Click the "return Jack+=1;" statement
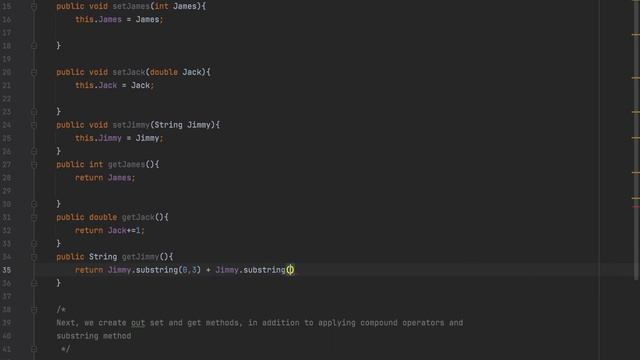The height and width of the screenshot is (360, 640). pyautogui.click(x=110, y=231)
